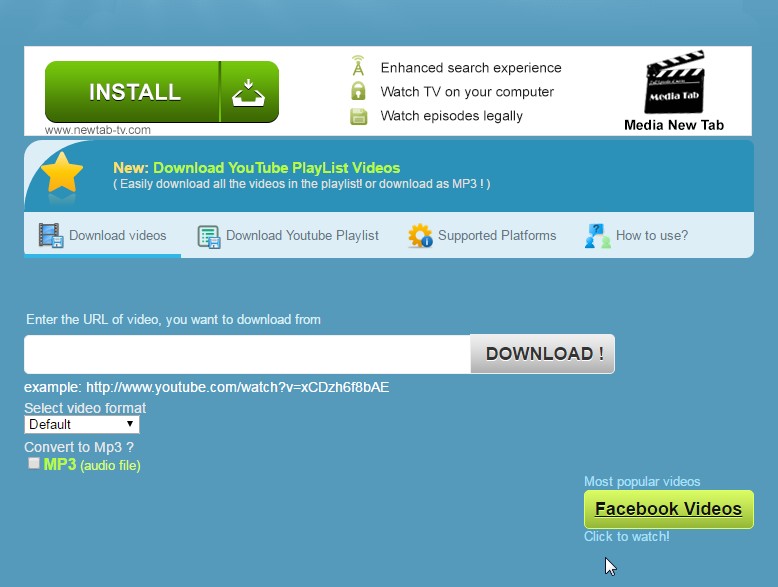This screenshot has height=587, width=778.
Task: Click the Most popular videos label
Action: click(x=642, y=481)
